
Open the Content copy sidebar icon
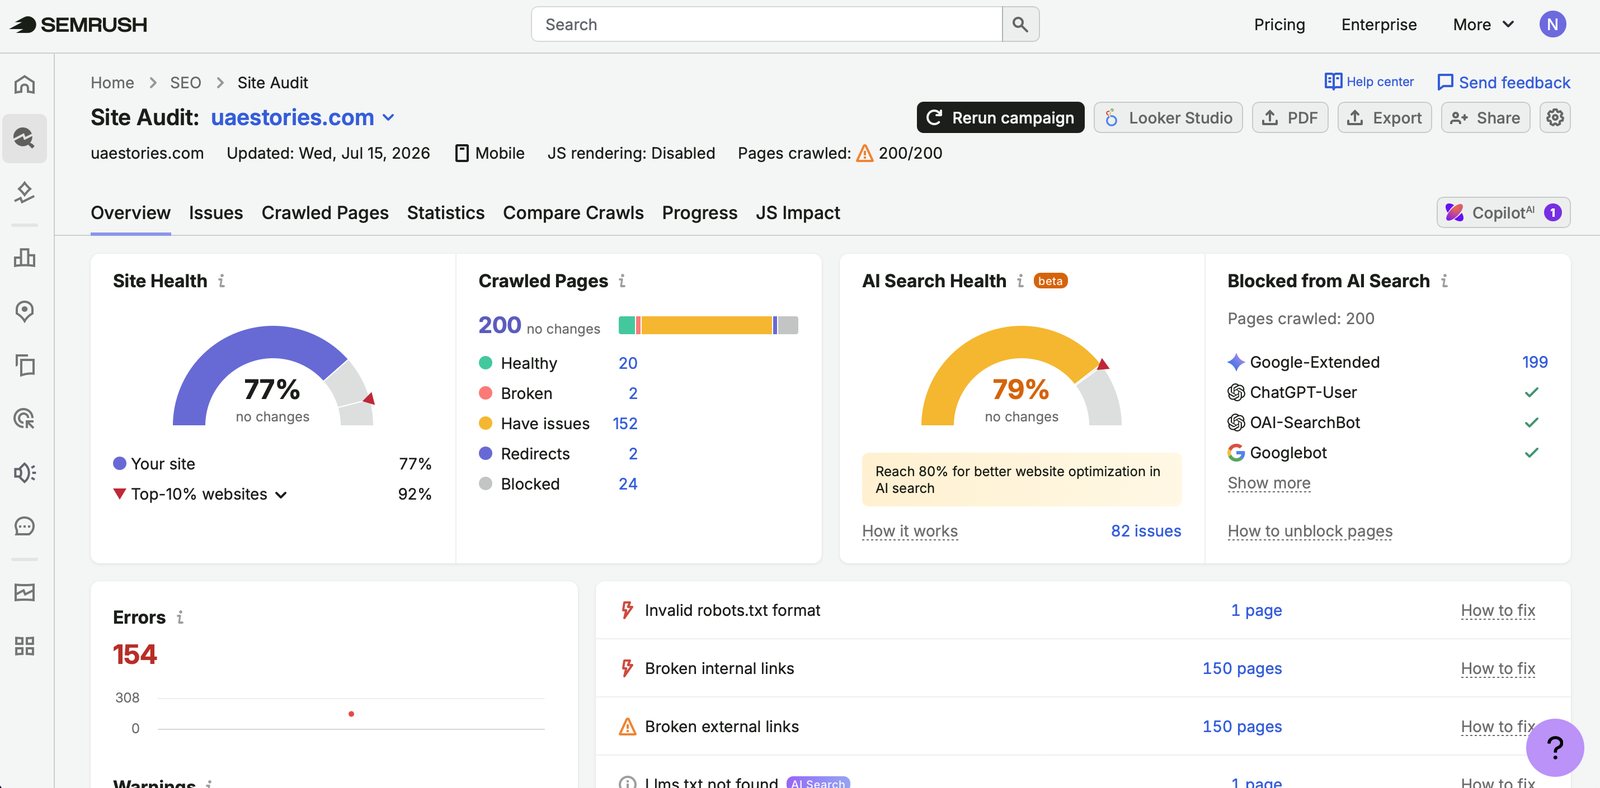[x=25, y=365]
